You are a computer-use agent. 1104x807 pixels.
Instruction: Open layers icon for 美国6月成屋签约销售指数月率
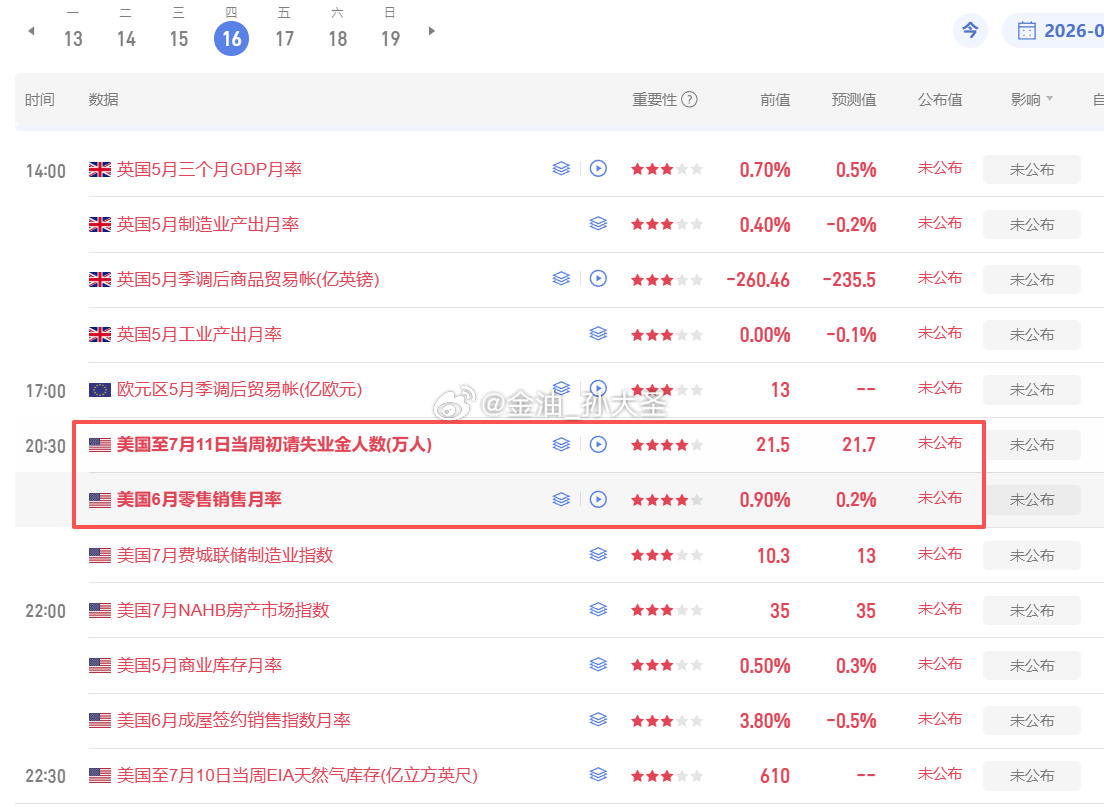click(x=598, y=720)
